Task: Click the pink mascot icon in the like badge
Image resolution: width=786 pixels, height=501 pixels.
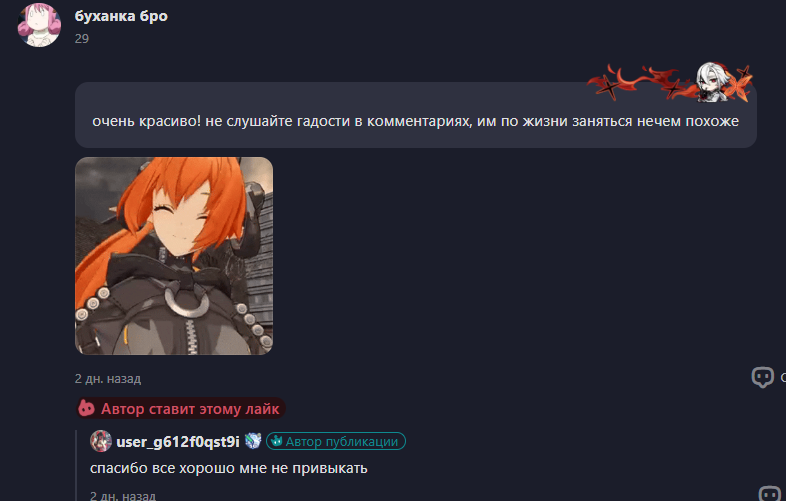Action: click(x=86, y=408)
